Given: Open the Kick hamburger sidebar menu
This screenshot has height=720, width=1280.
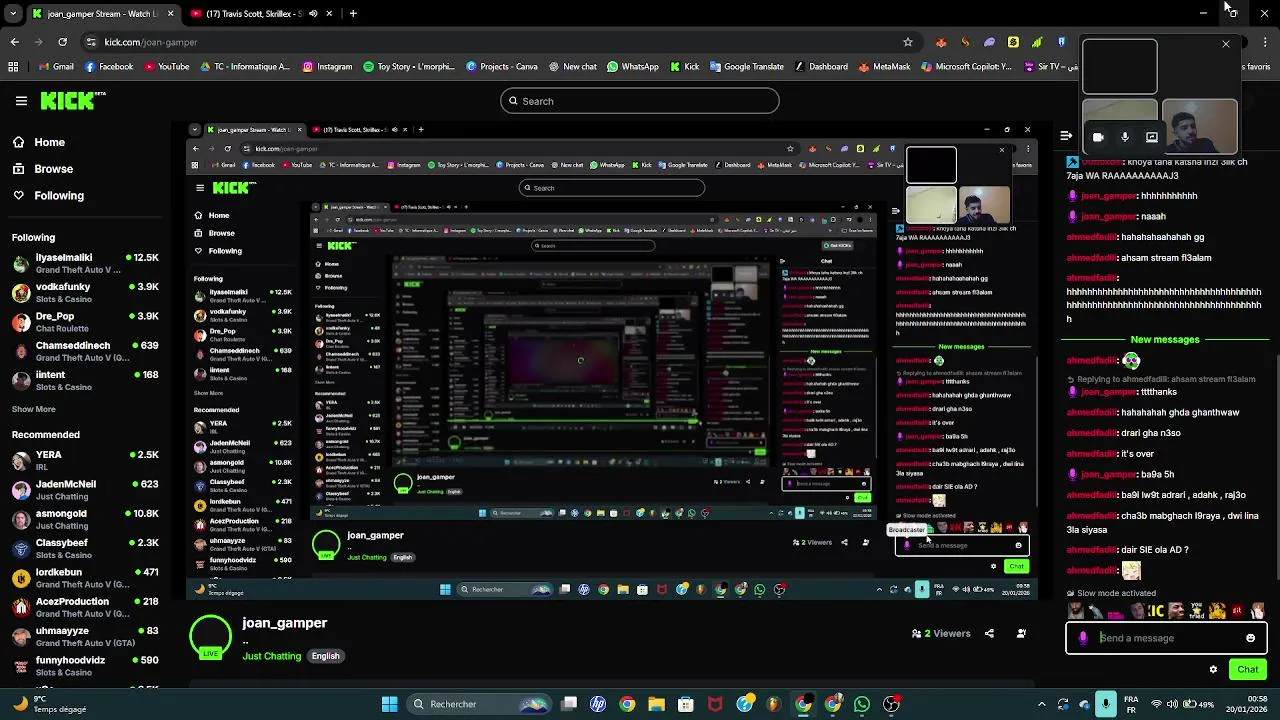Looking at the screenshot, I should click(x=21, y=101).
